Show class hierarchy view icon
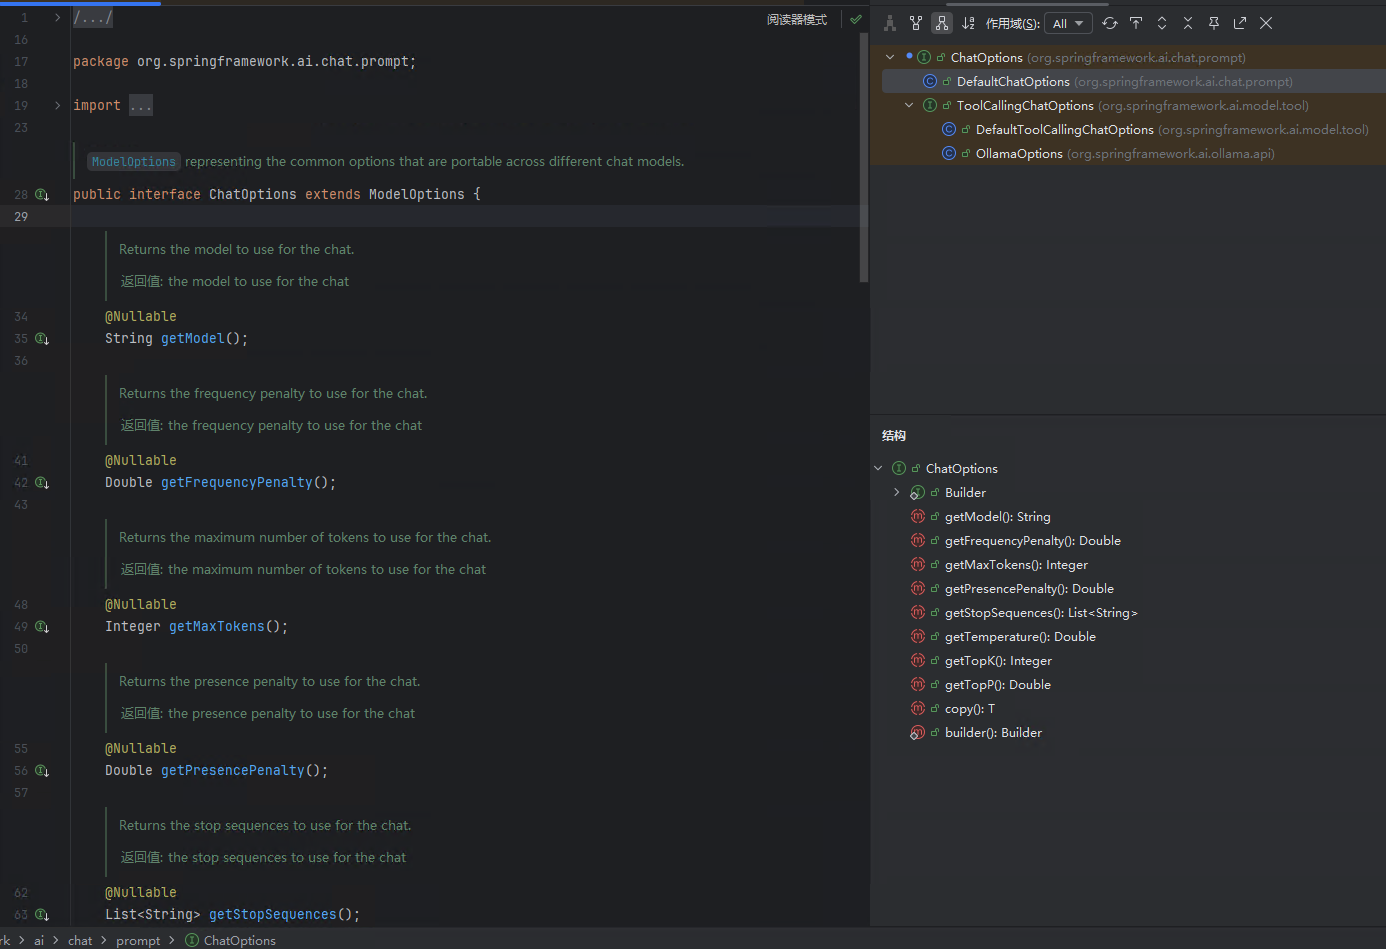Viewport: 1386px width, 949px height. tap(890, 23)
